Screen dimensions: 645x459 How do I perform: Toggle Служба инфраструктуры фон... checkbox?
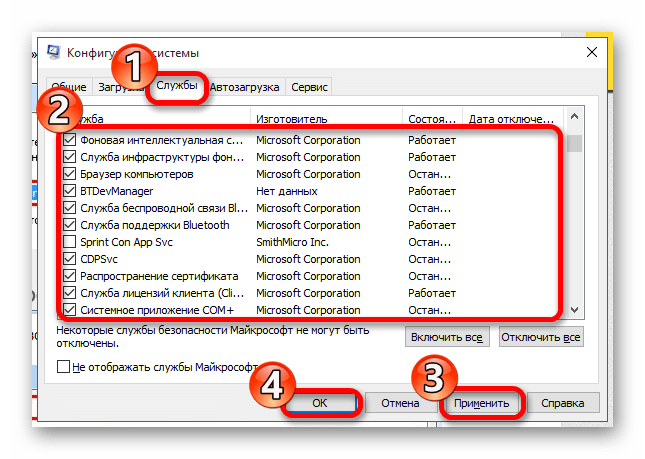point(70,157)
